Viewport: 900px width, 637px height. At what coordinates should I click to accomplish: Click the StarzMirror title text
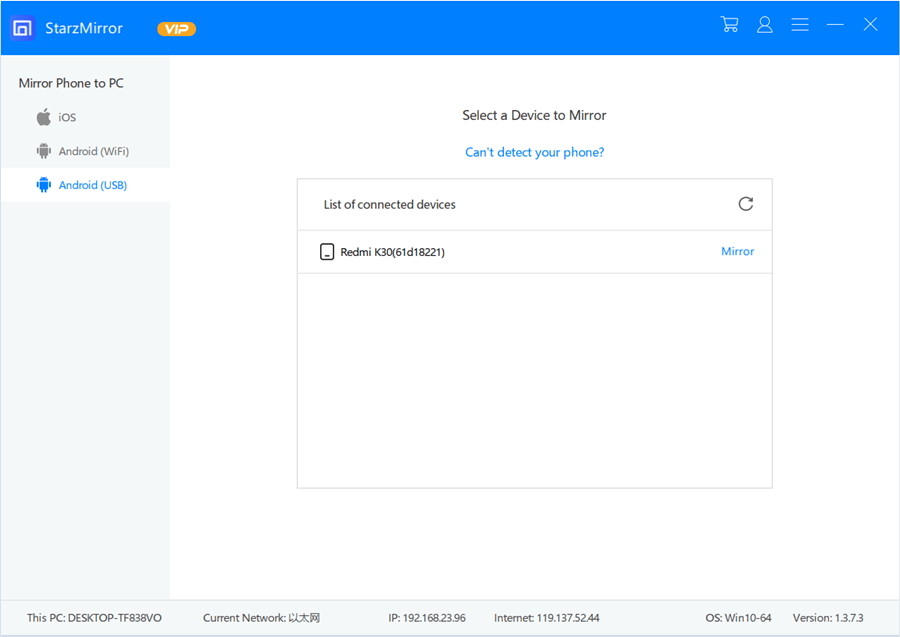coord(84,28)
